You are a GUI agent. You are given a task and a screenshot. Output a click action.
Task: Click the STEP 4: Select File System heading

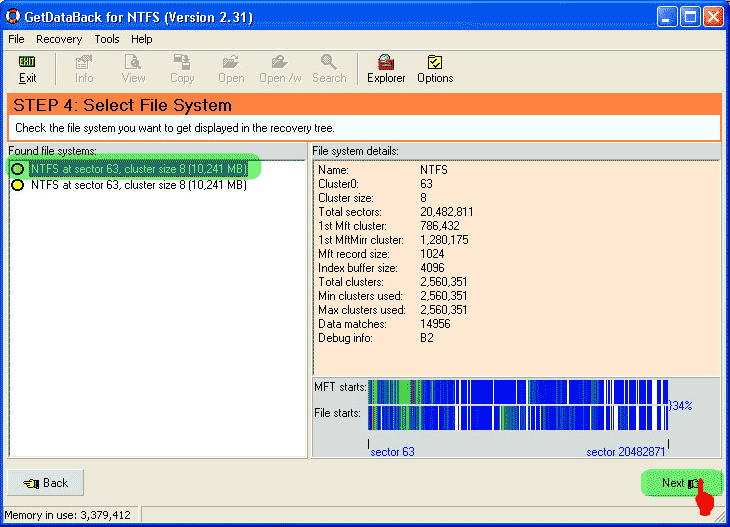click(x=122, y=105)
